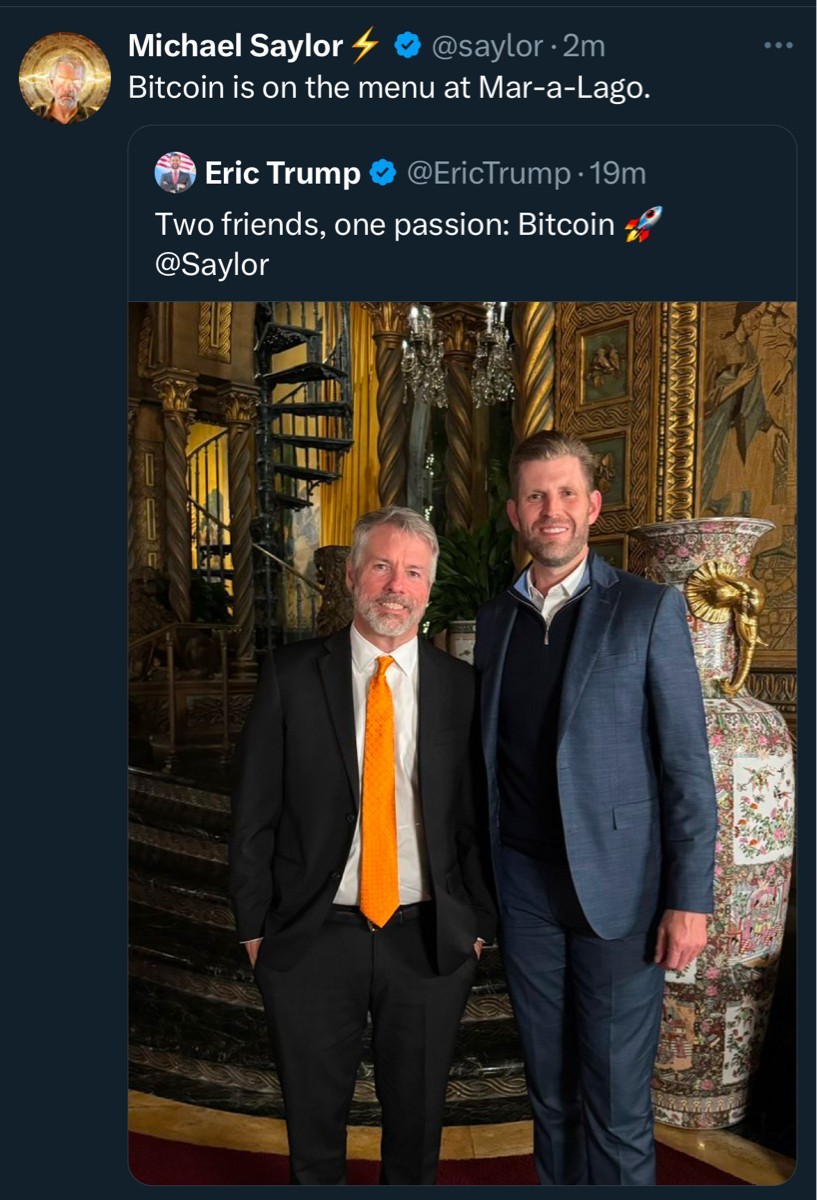Open the Mar-a-Lago photo of the two men
This screenshot has height=1200, width=817.
point(462,742)
